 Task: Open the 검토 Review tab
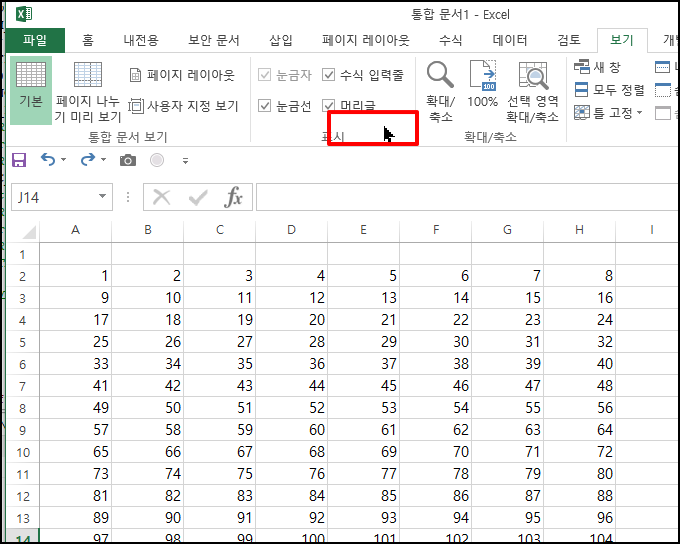[x=569, y=40]
